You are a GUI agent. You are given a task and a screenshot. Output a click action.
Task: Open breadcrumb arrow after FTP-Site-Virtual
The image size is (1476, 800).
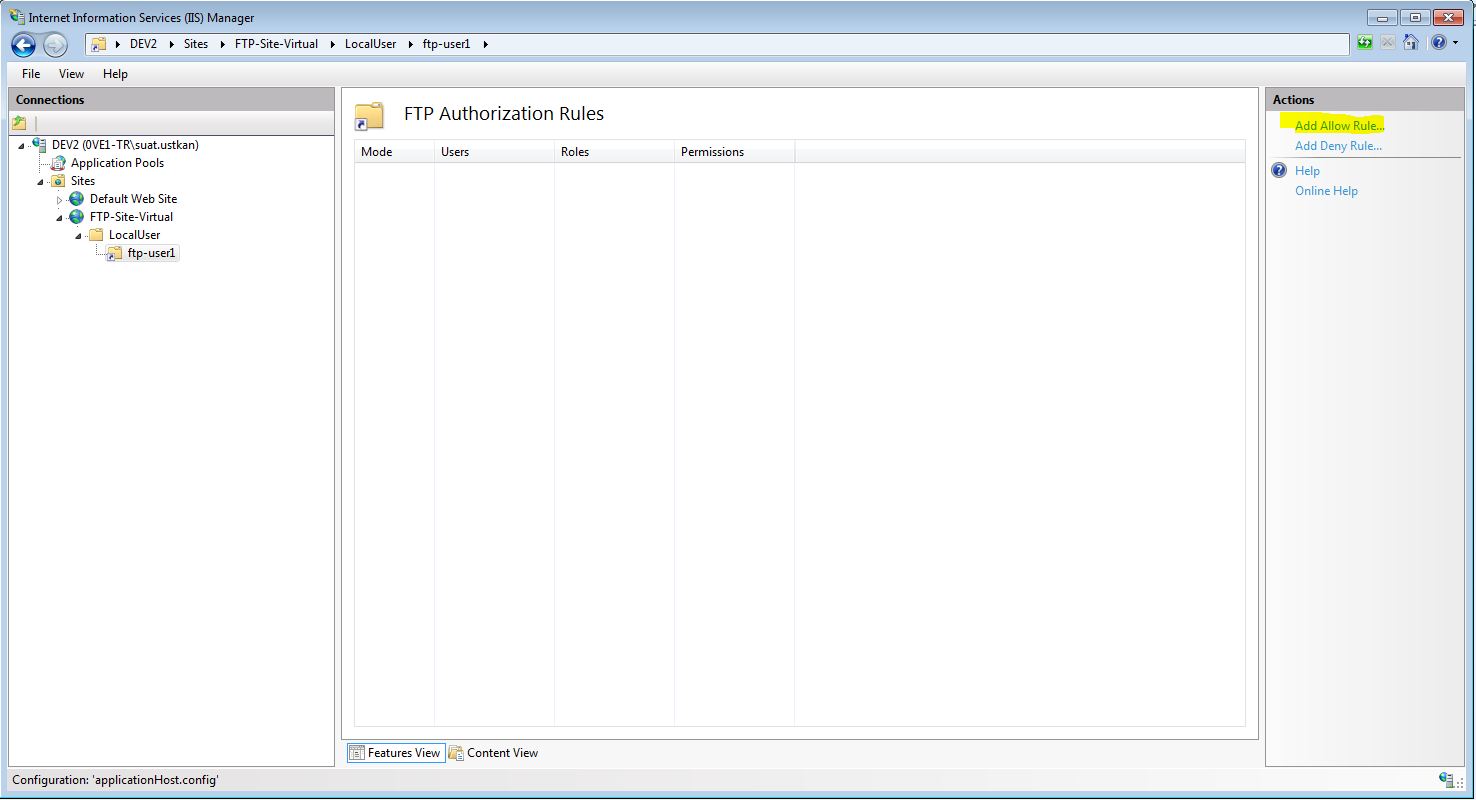332,44
